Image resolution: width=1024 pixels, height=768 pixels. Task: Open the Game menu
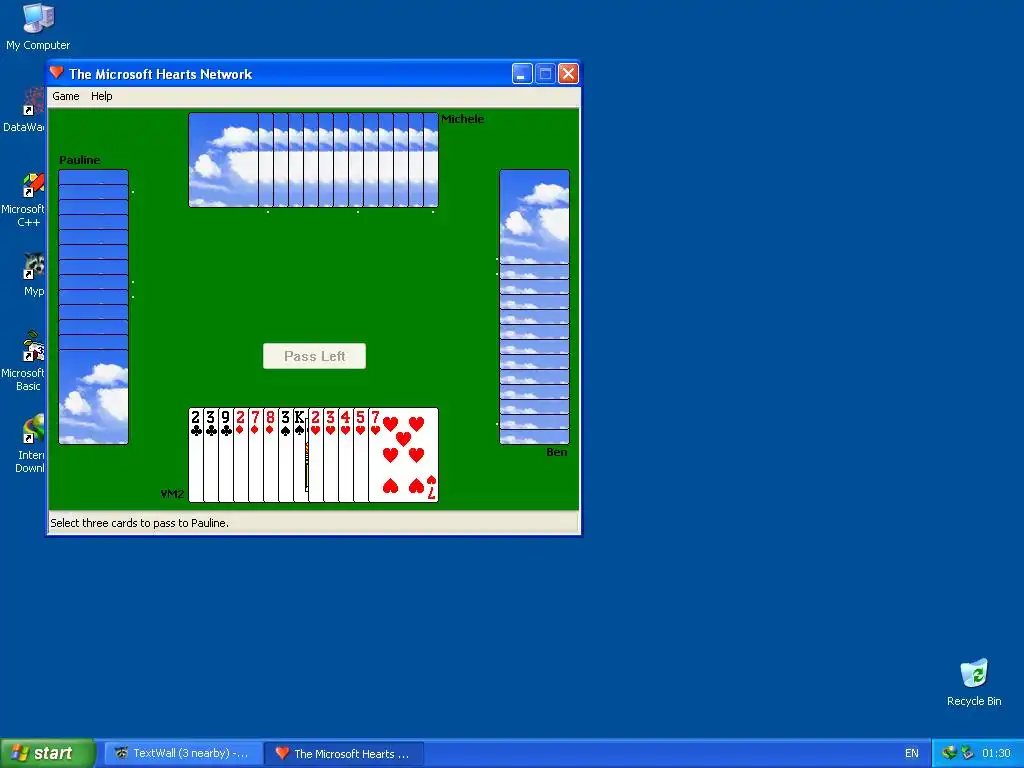tap(66, 96)
